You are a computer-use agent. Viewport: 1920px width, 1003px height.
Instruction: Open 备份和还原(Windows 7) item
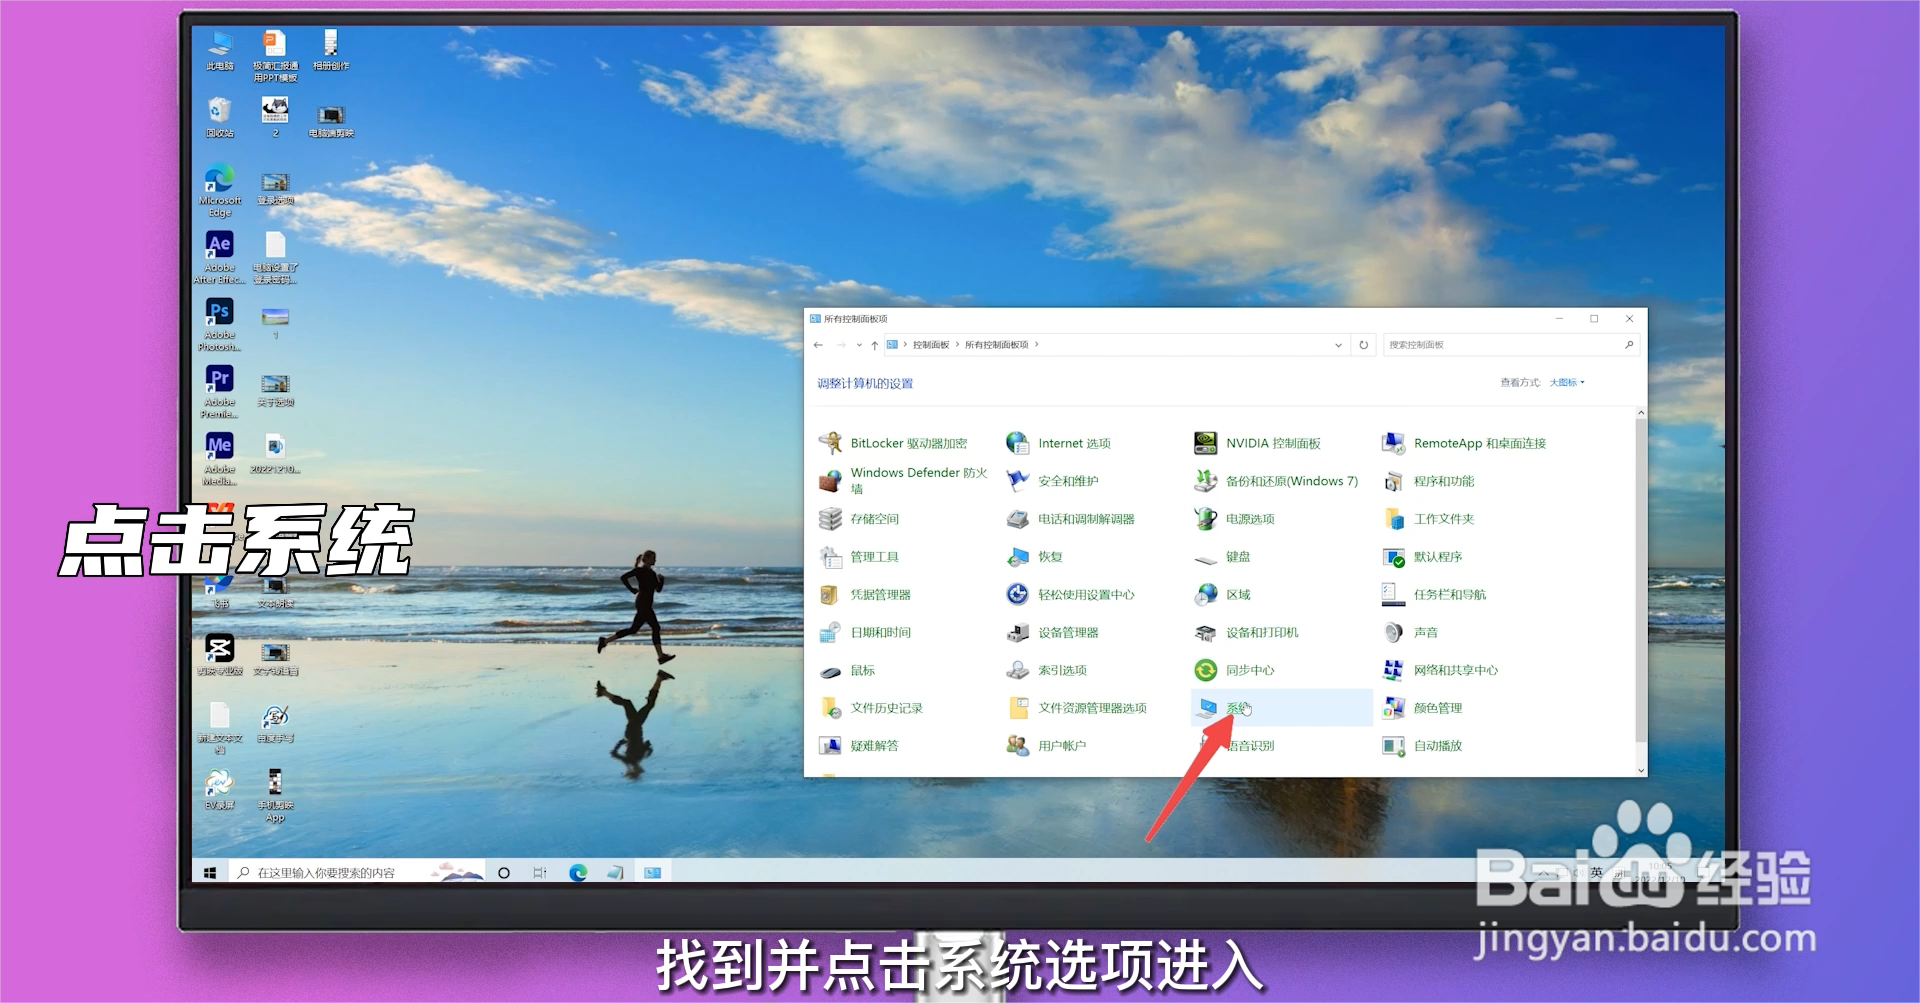(1277, 481)
